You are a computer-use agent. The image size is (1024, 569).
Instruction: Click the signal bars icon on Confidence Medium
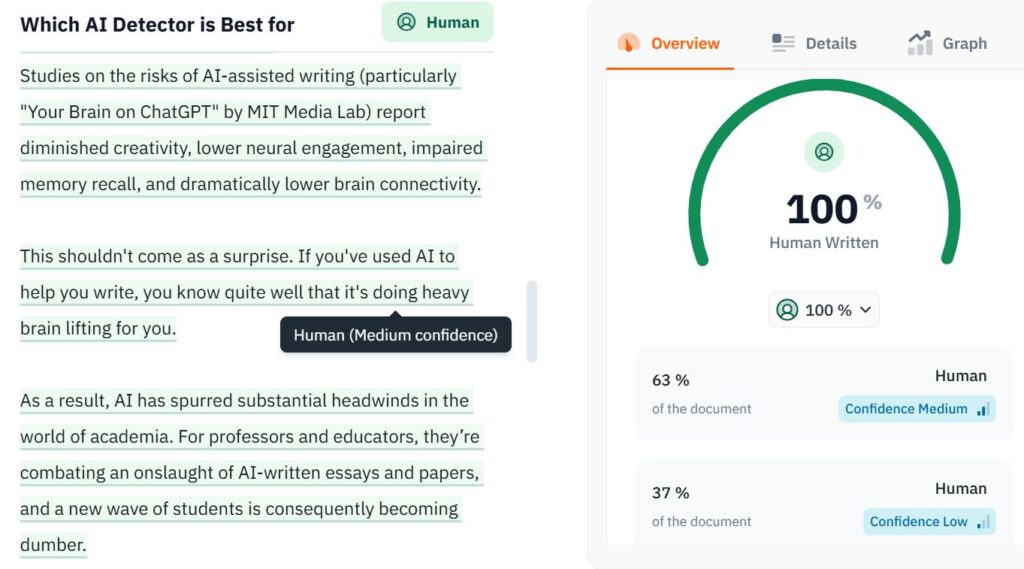(x=982, y=409)
